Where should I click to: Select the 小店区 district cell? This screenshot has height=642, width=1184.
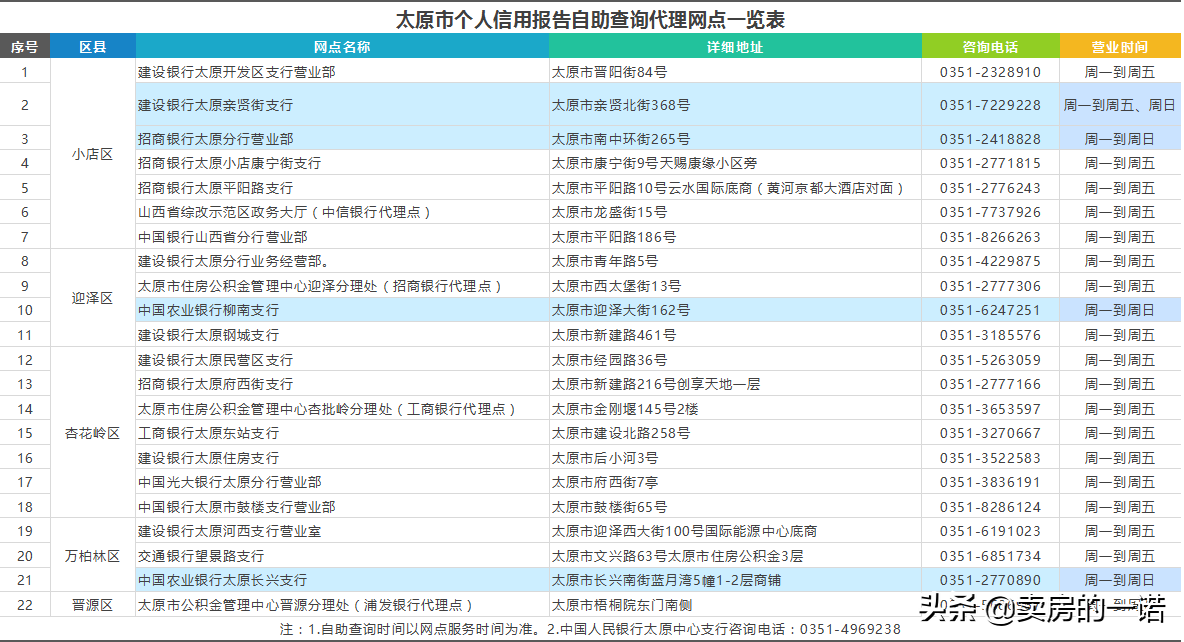coord(93,152)
